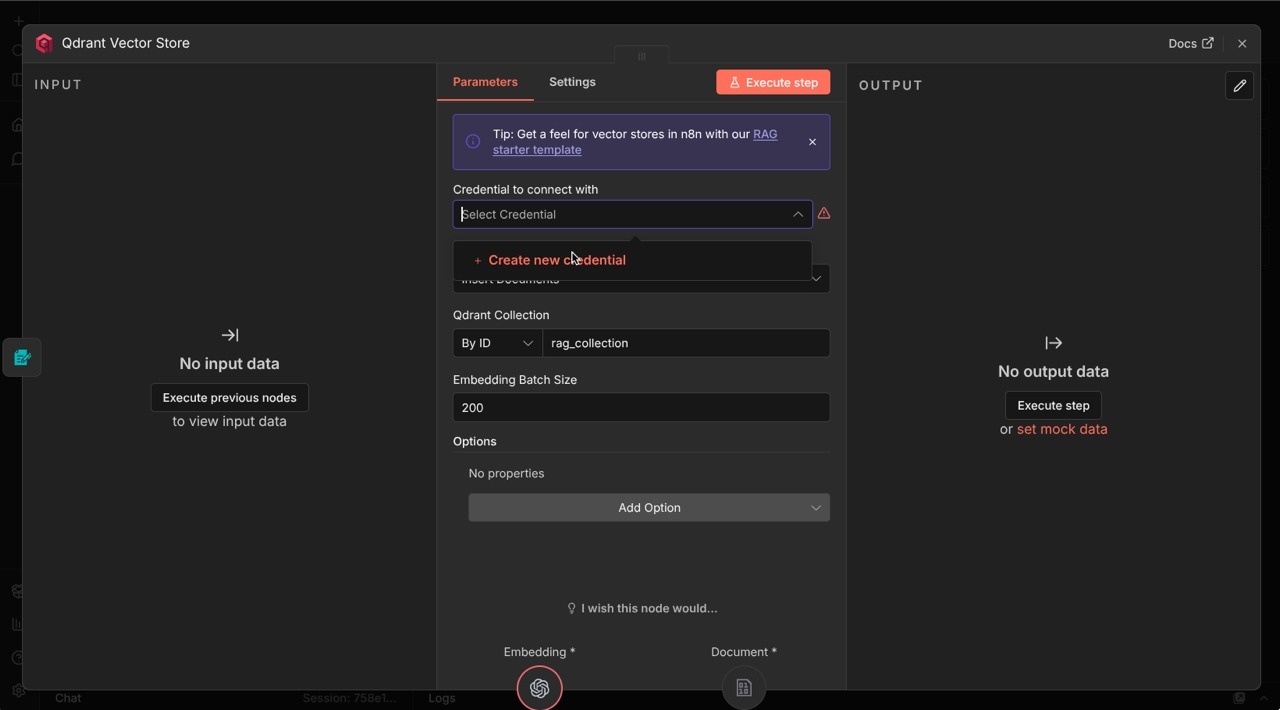Click the 'Qdrant Collection' label
1280x710 pixels.
coord(501,315)
